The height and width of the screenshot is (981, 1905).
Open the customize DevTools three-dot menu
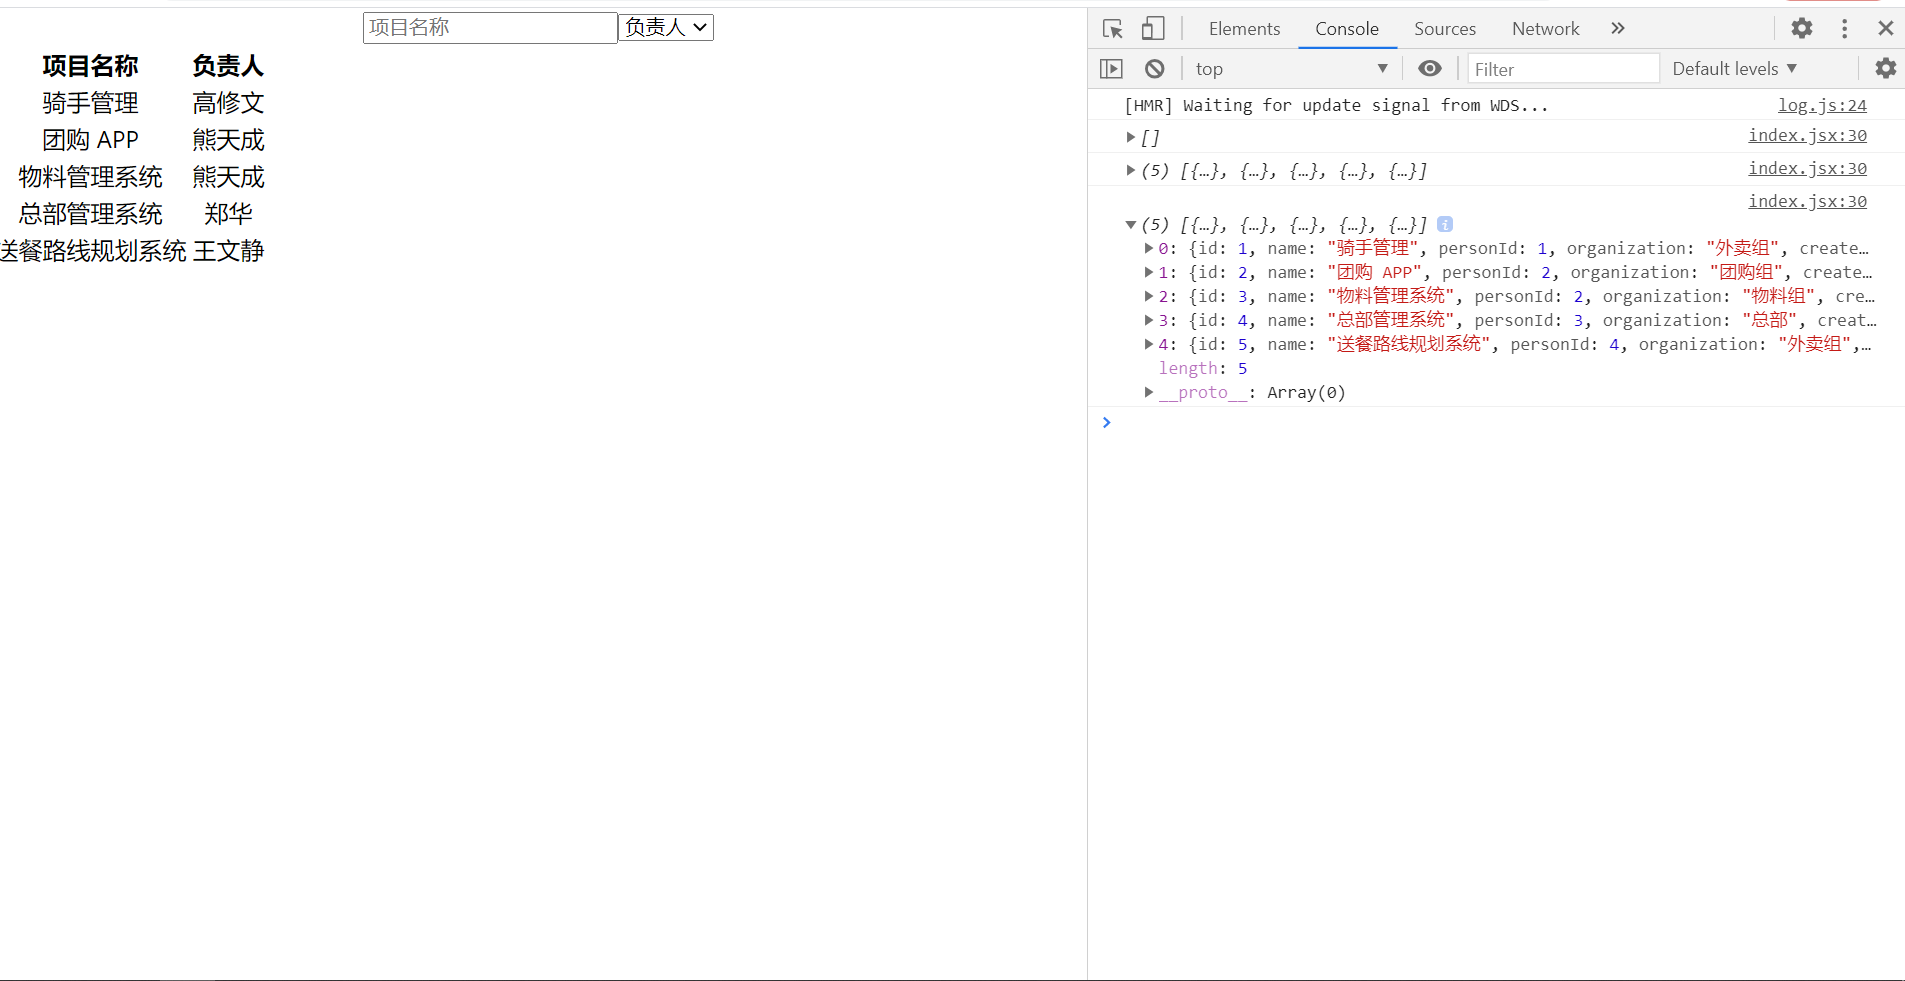click(x=1845, y=29)
